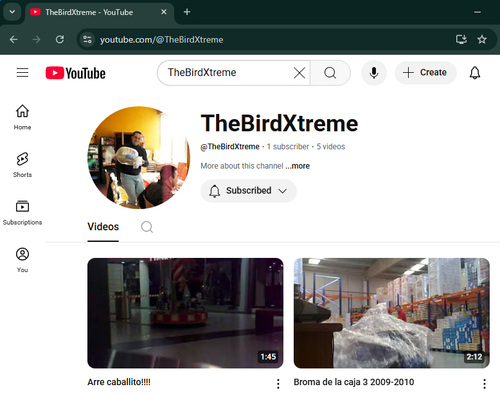
Task: Select the Videos tab
Action: [x=103, y=227]
